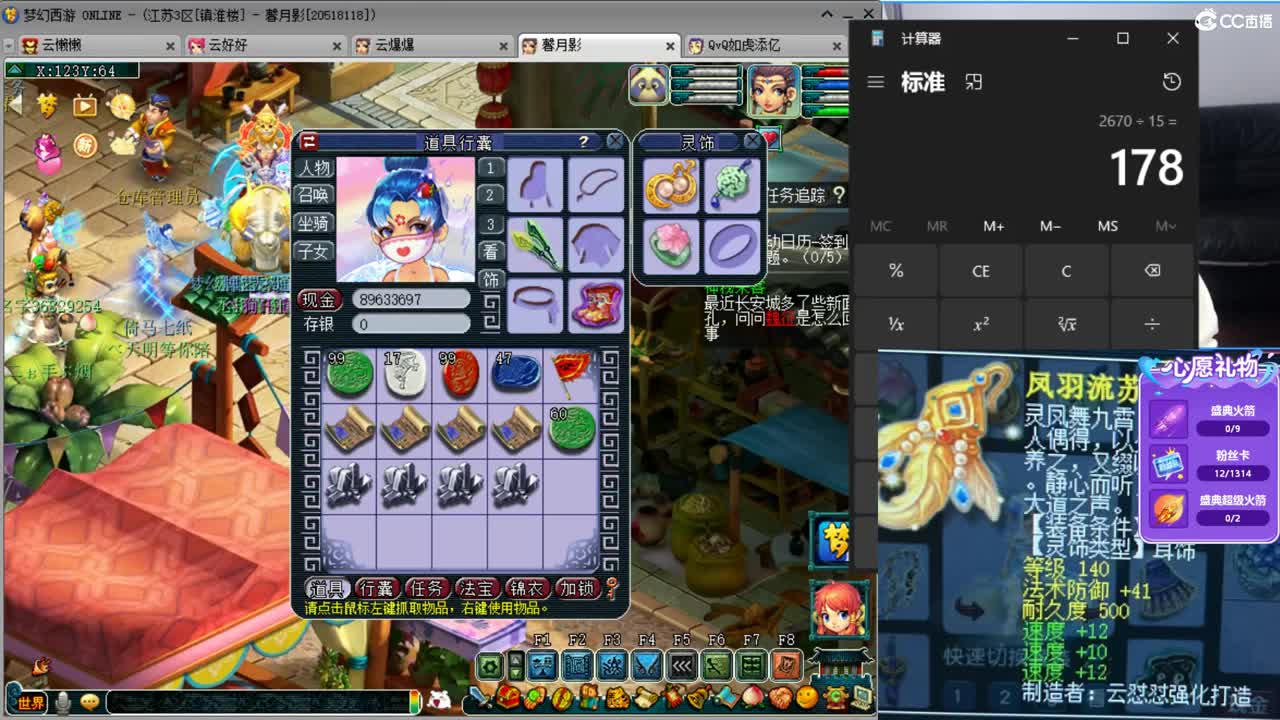The width and height of the screenshot is (1280, 720).
Task: Click the 加锁 lock button
Action: (576, 589)
